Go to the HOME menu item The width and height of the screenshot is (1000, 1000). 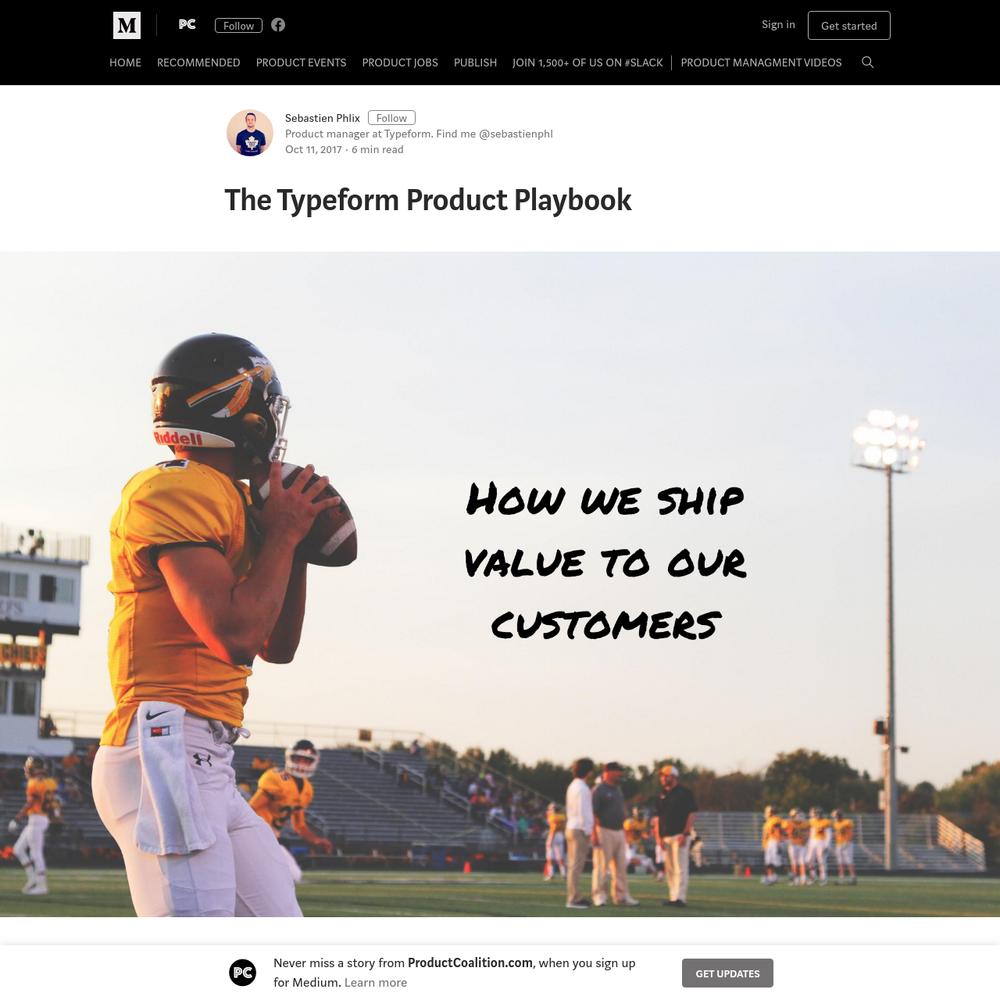[125, 62]
